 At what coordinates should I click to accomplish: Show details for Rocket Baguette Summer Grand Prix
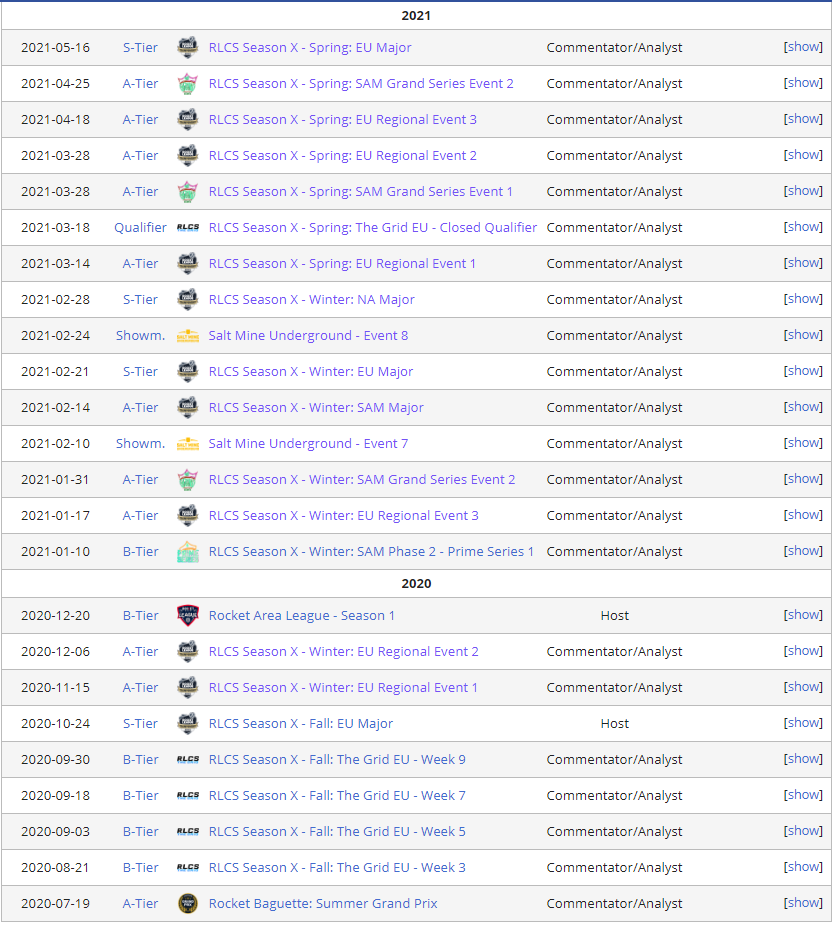coord(803,903)
